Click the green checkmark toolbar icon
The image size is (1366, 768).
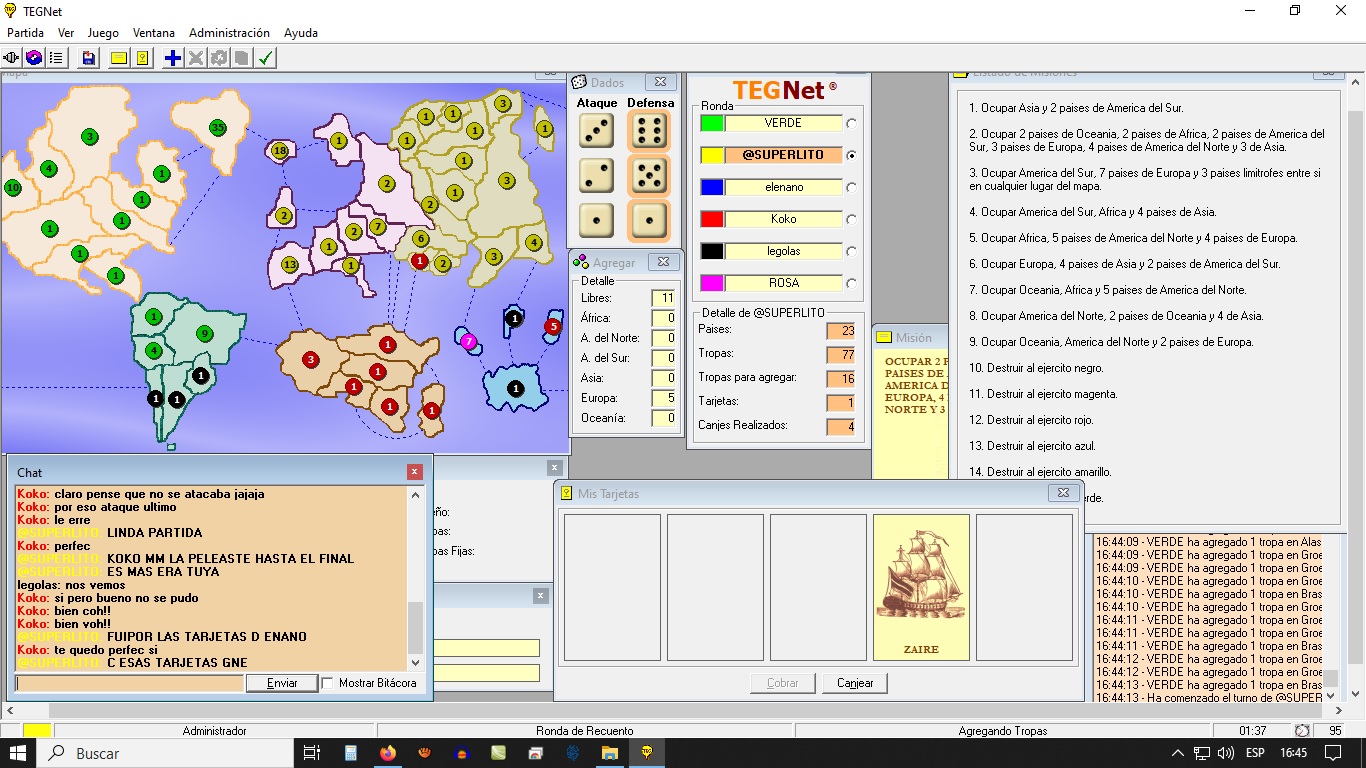[265, 58]
